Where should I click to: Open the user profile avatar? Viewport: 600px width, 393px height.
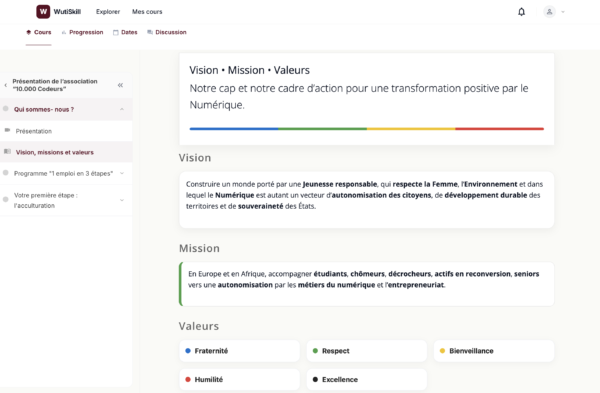click(549, 12)
